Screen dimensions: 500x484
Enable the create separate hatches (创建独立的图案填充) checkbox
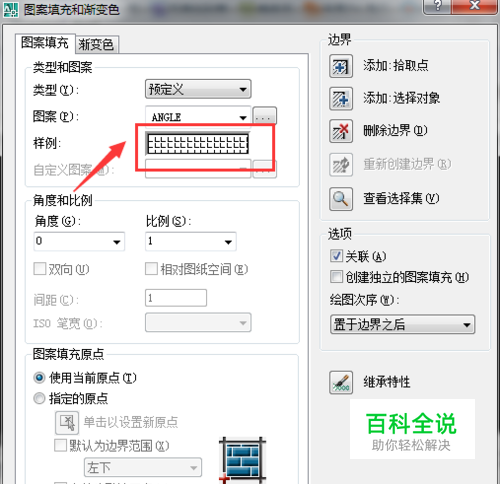coord(336,277)
